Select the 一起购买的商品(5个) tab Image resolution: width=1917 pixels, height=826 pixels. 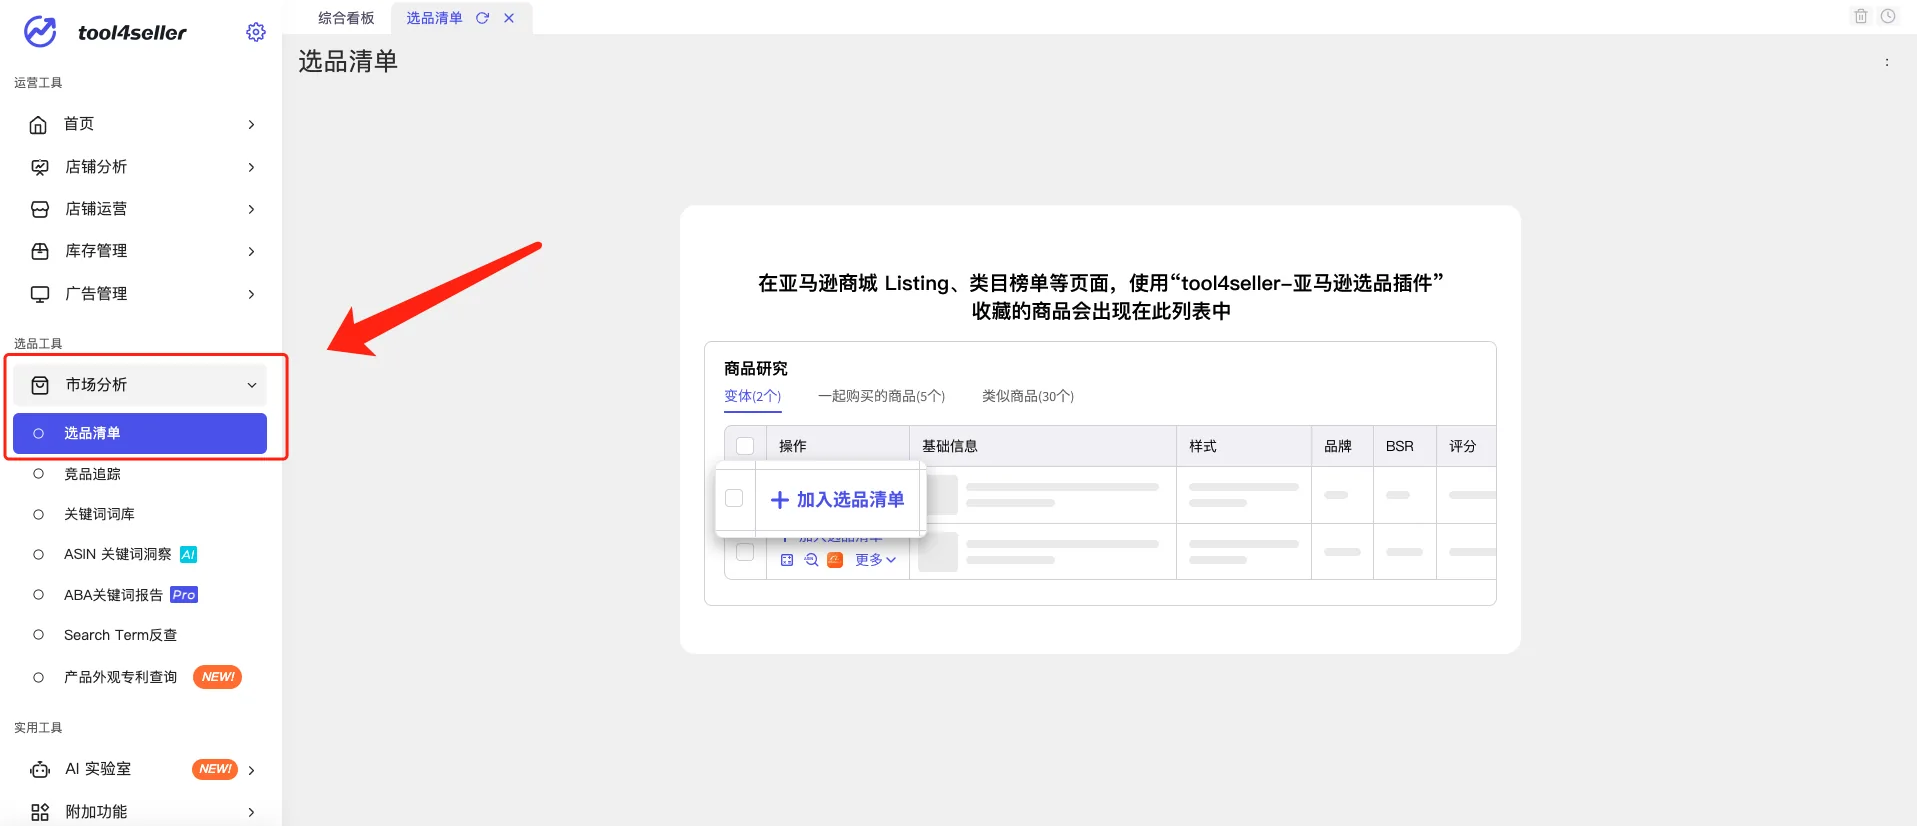[881, 396]
